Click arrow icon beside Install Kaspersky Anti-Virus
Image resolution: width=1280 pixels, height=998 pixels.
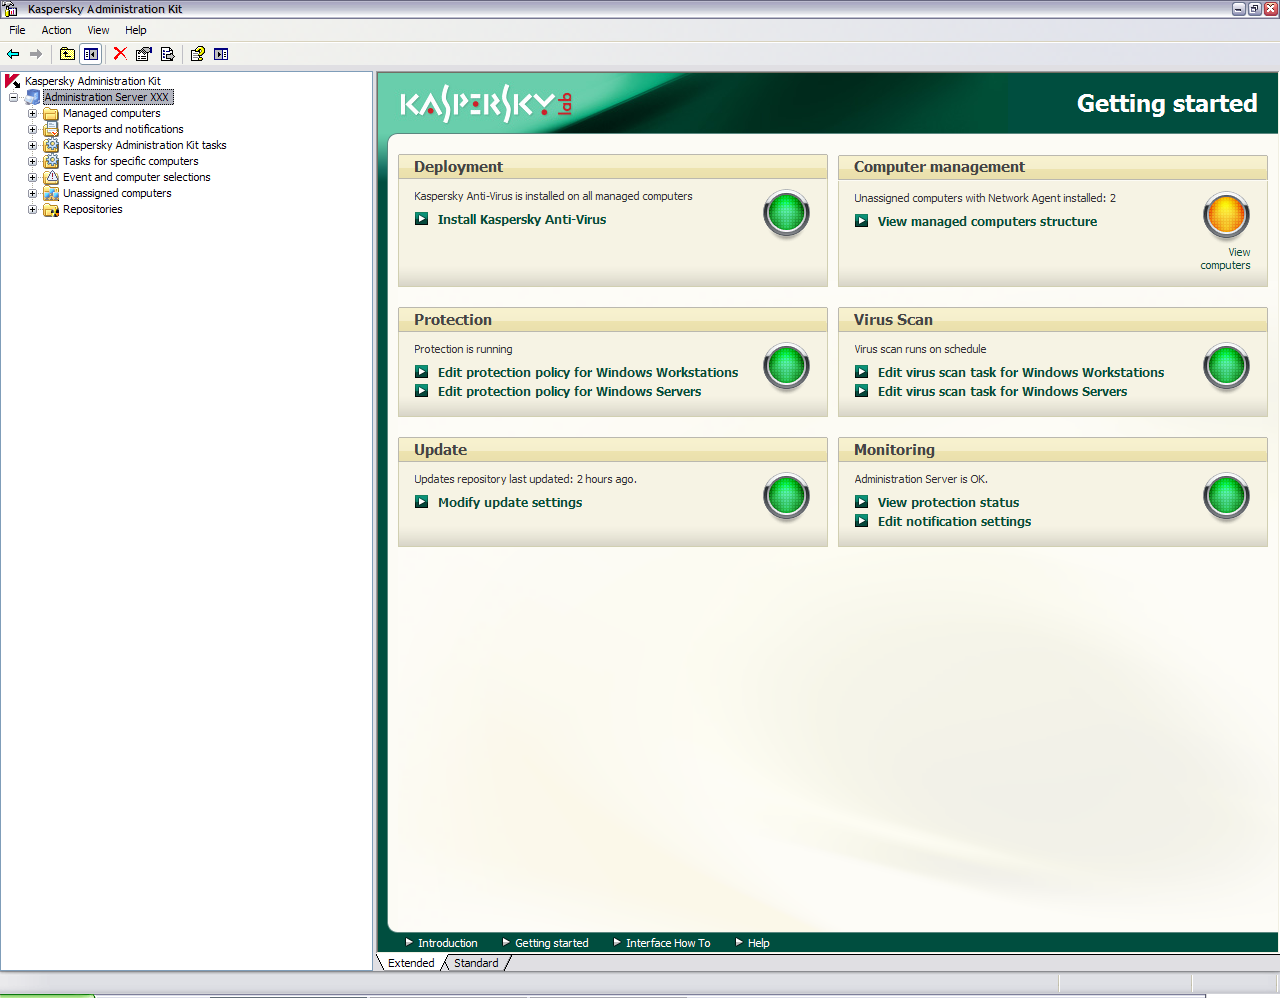tap(422, 219)
